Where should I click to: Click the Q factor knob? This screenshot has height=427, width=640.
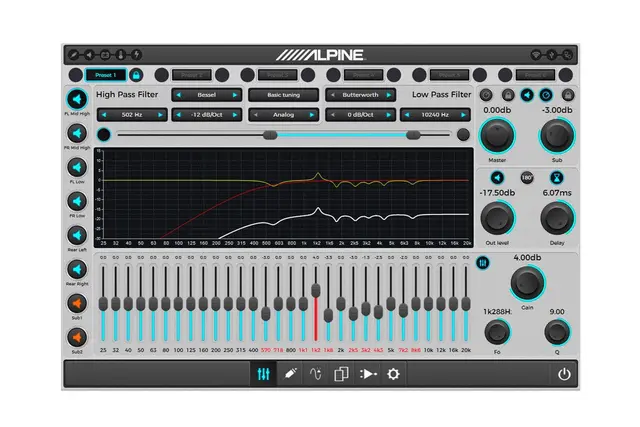point(557,332)
